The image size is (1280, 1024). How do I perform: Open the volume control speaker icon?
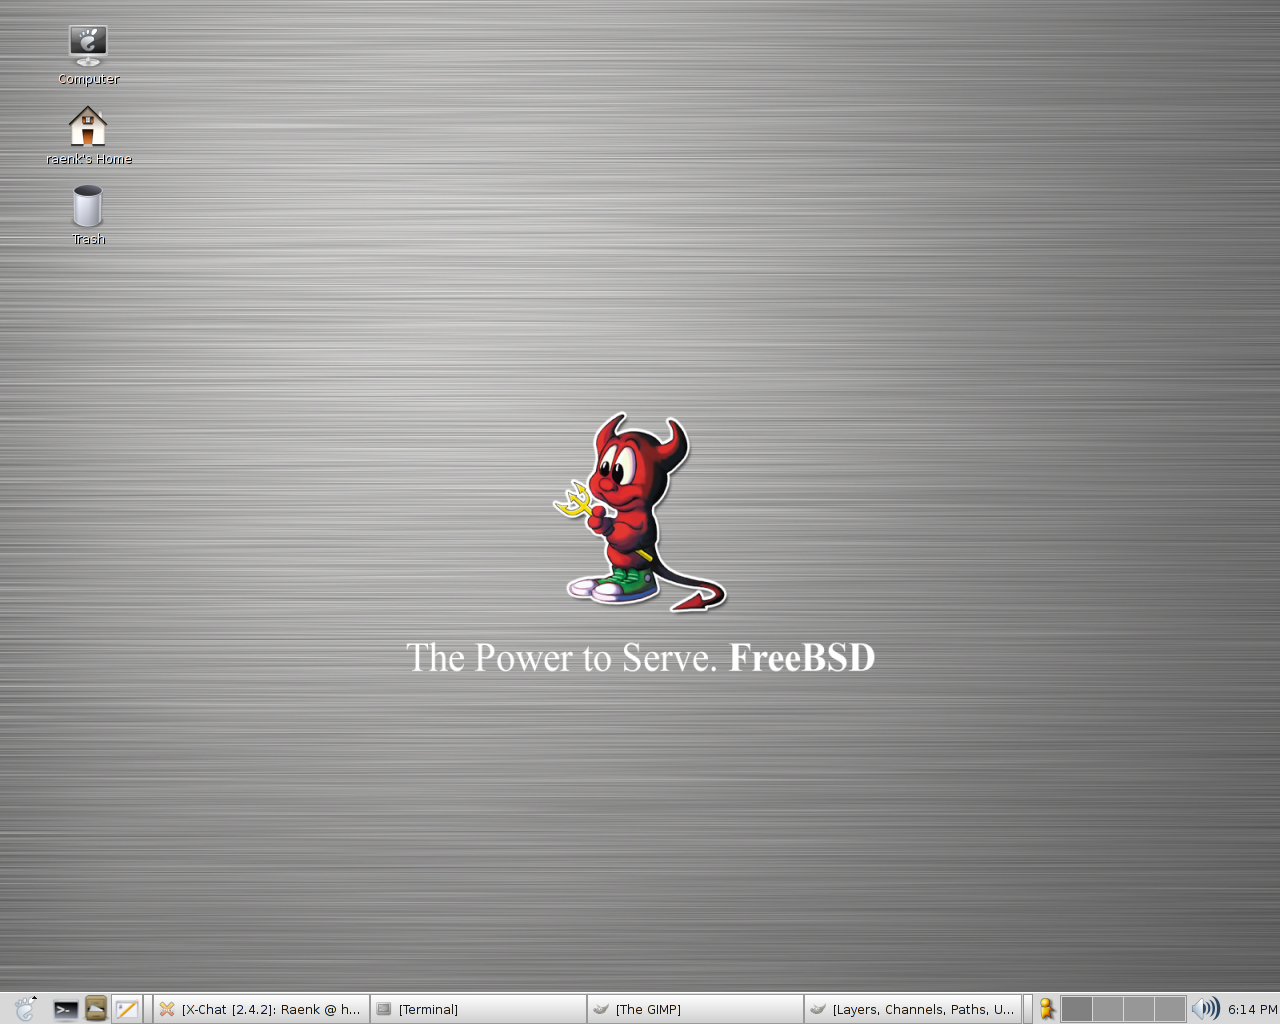(1206, 1009)
